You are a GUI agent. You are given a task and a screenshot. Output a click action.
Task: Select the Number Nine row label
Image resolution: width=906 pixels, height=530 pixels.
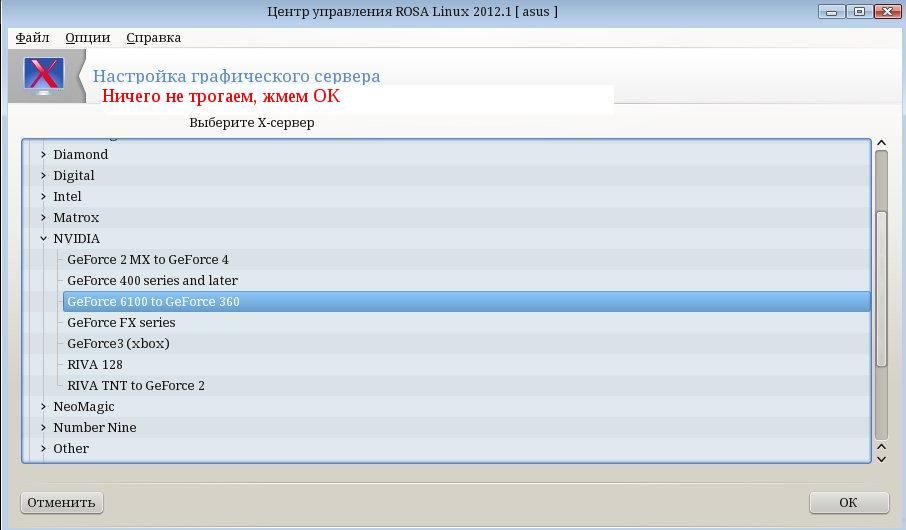[95, 428]
